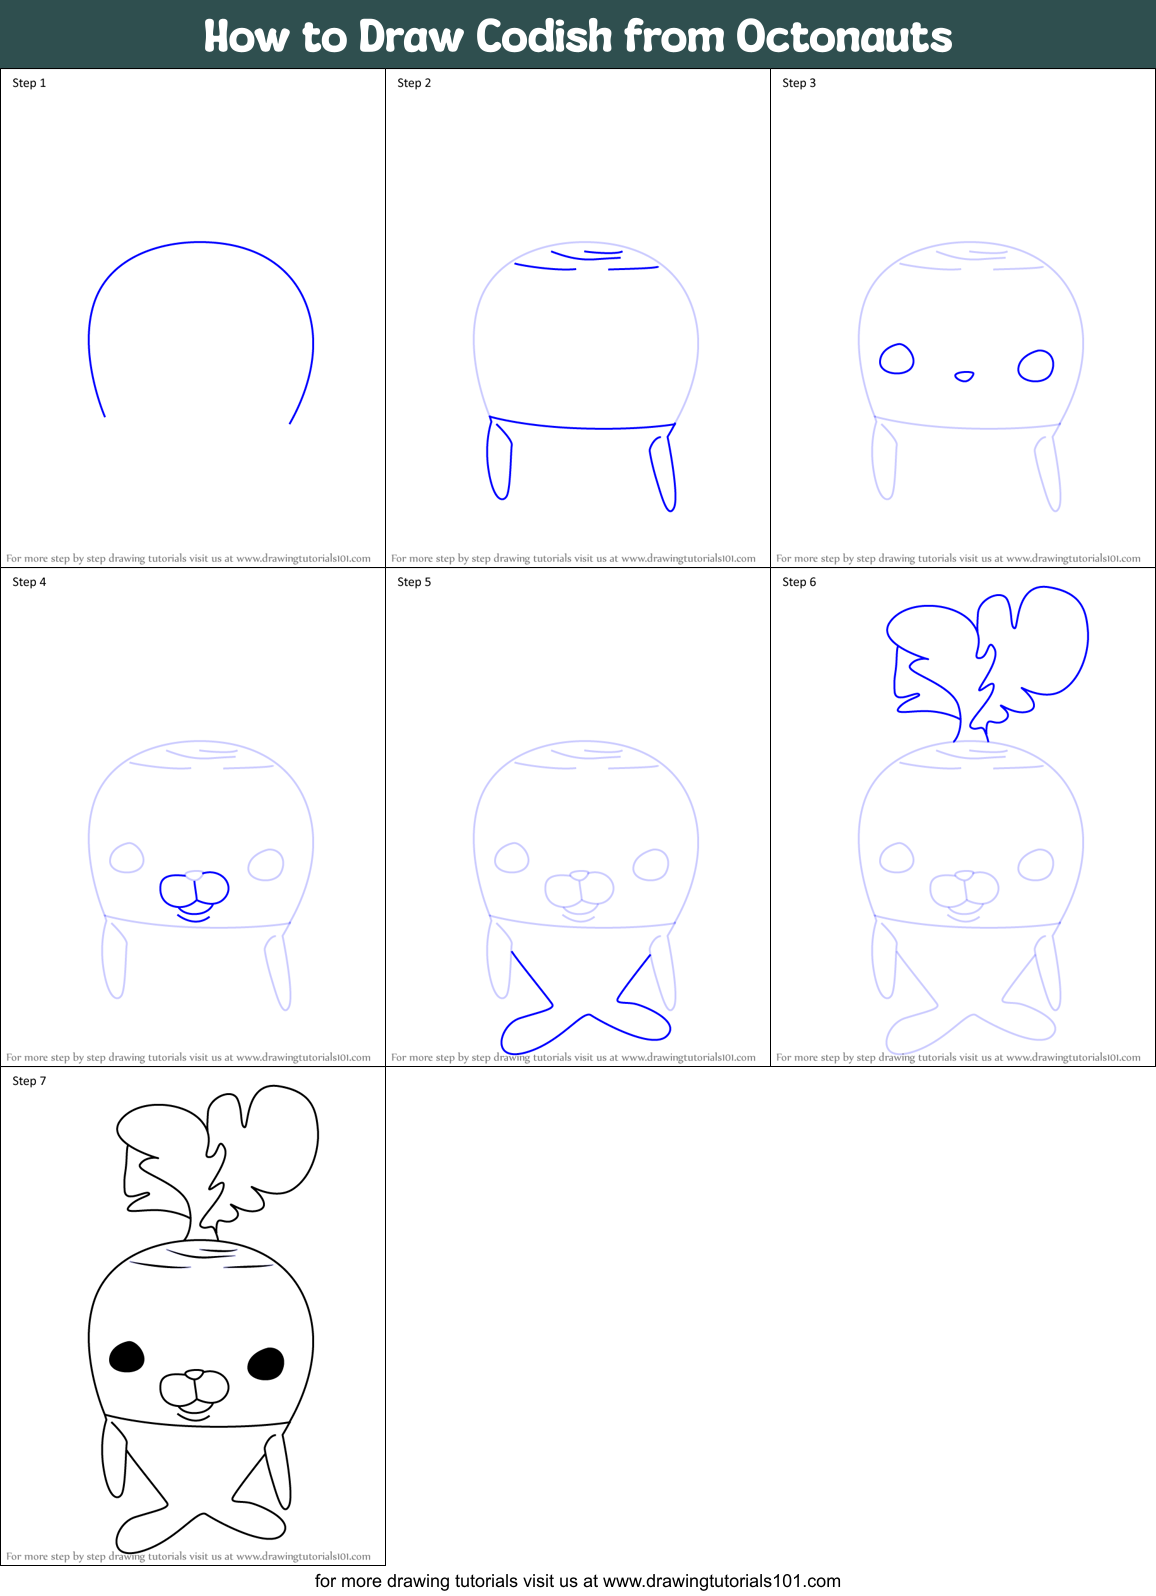Select the Step 5 tail fin drawing
Screen dimensions: 1156x1596
585,1003
